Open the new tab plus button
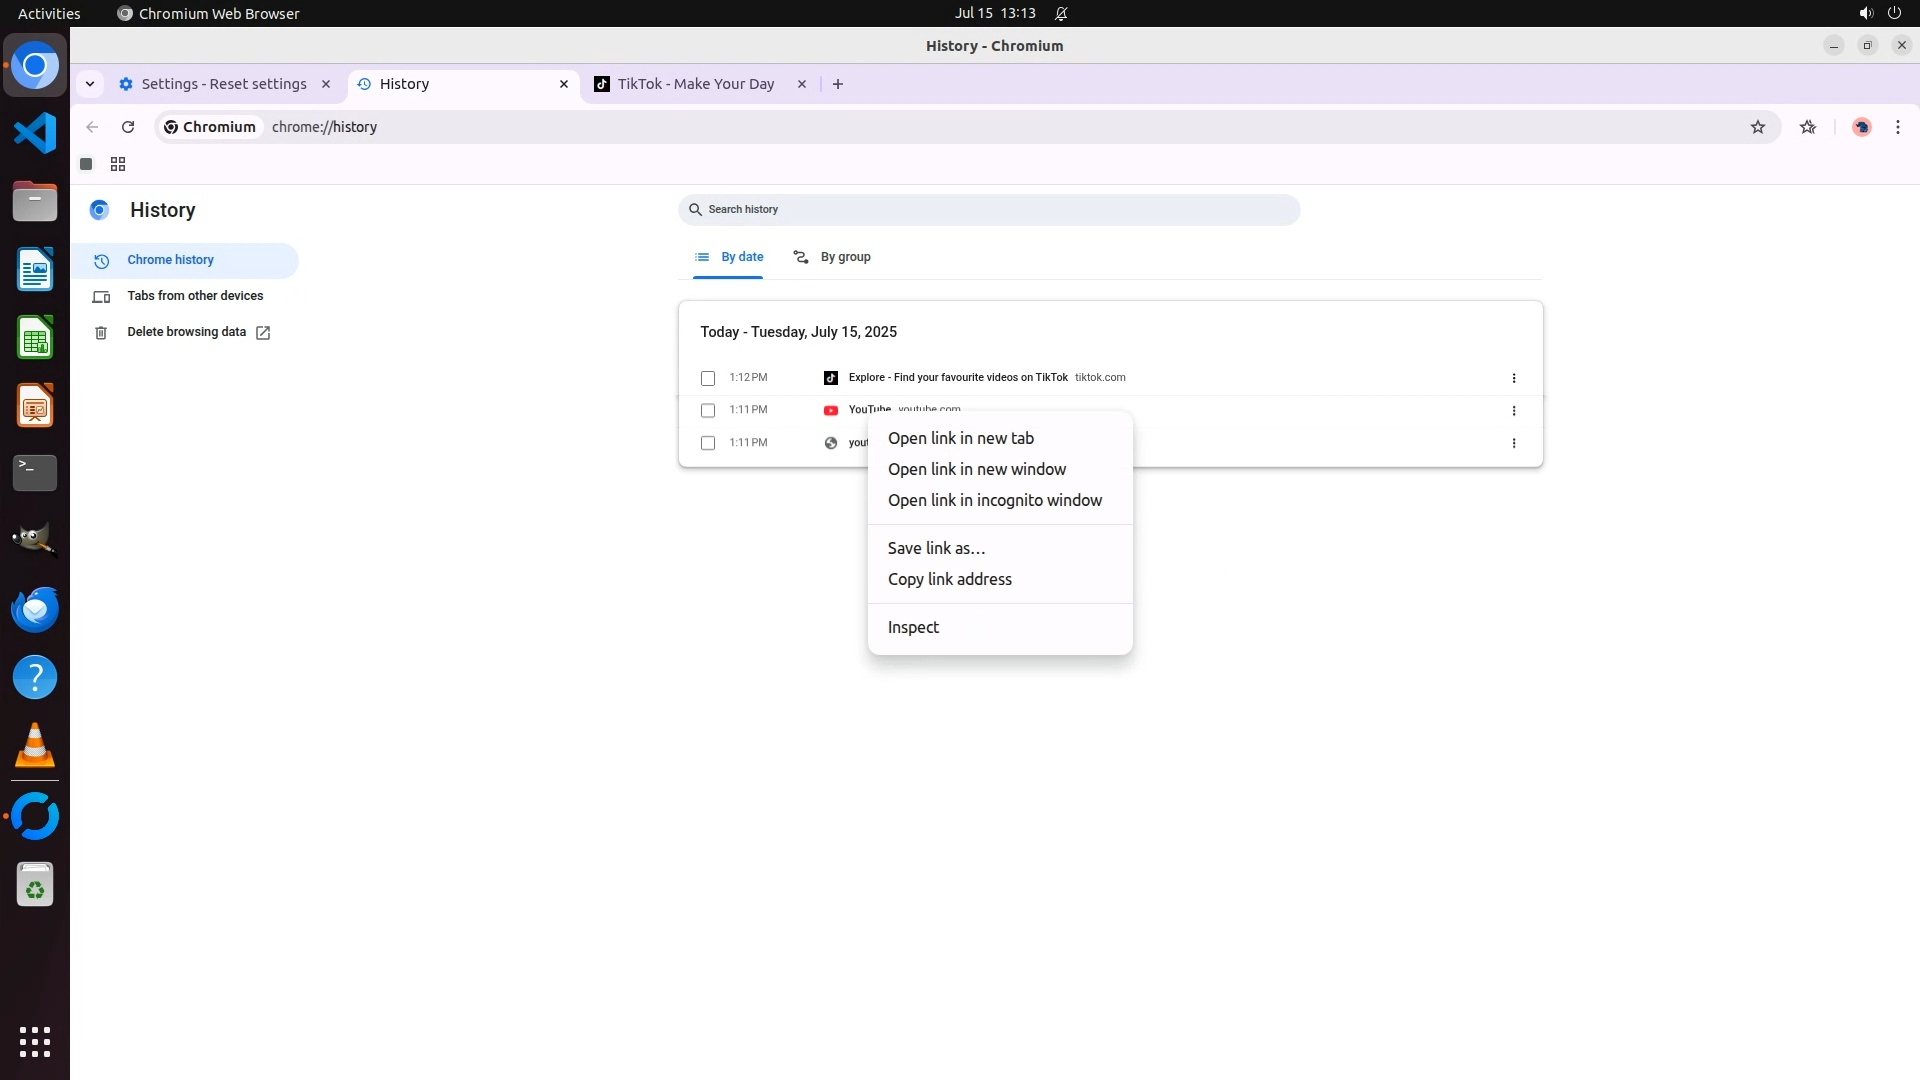Image resolution: width=1920 pixels, height=1080 pixels. pyautogui.click(x=838, y=84)
